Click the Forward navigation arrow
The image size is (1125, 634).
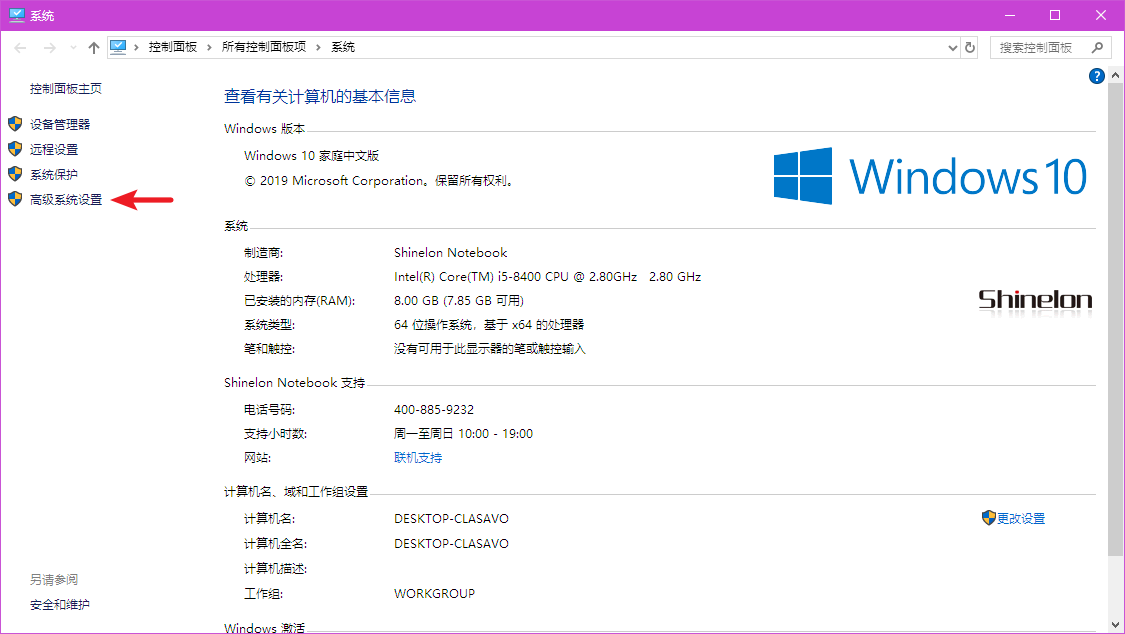[x=50, y=47]
